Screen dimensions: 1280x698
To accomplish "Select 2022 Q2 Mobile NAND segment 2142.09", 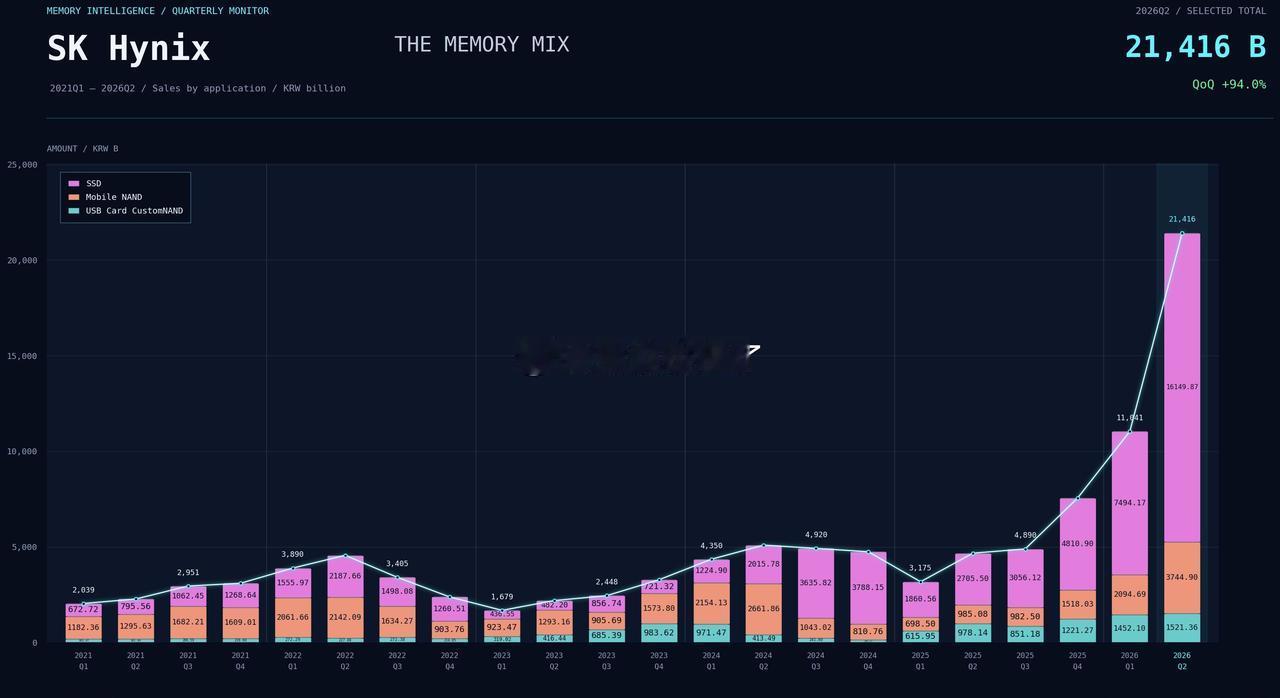I will (345, 618).
